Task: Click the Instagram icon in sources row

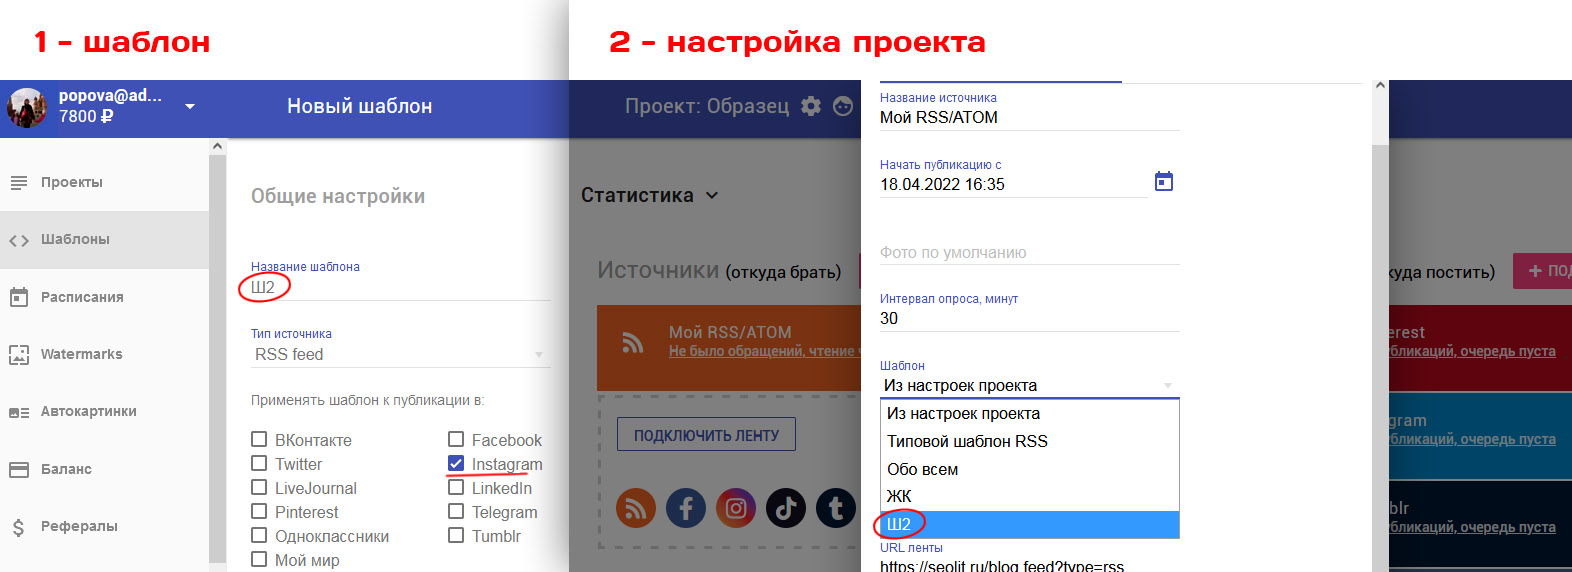Action: pos(735,508)
